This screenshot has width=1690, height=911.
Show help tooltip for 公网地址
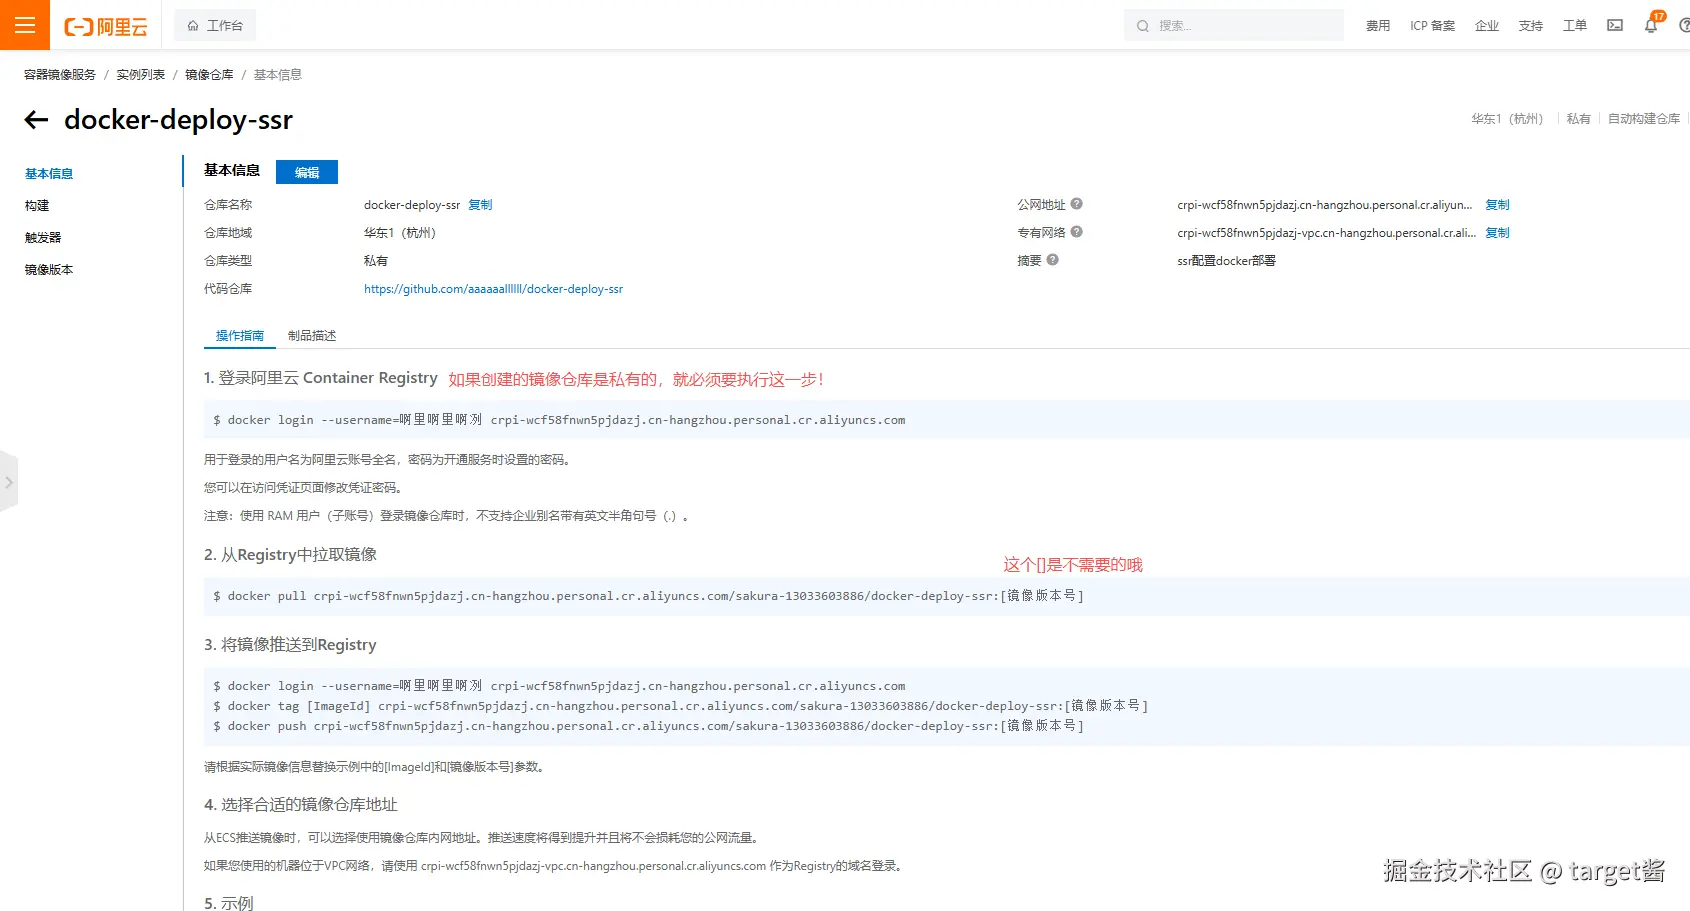click(x=1077, y=204)
